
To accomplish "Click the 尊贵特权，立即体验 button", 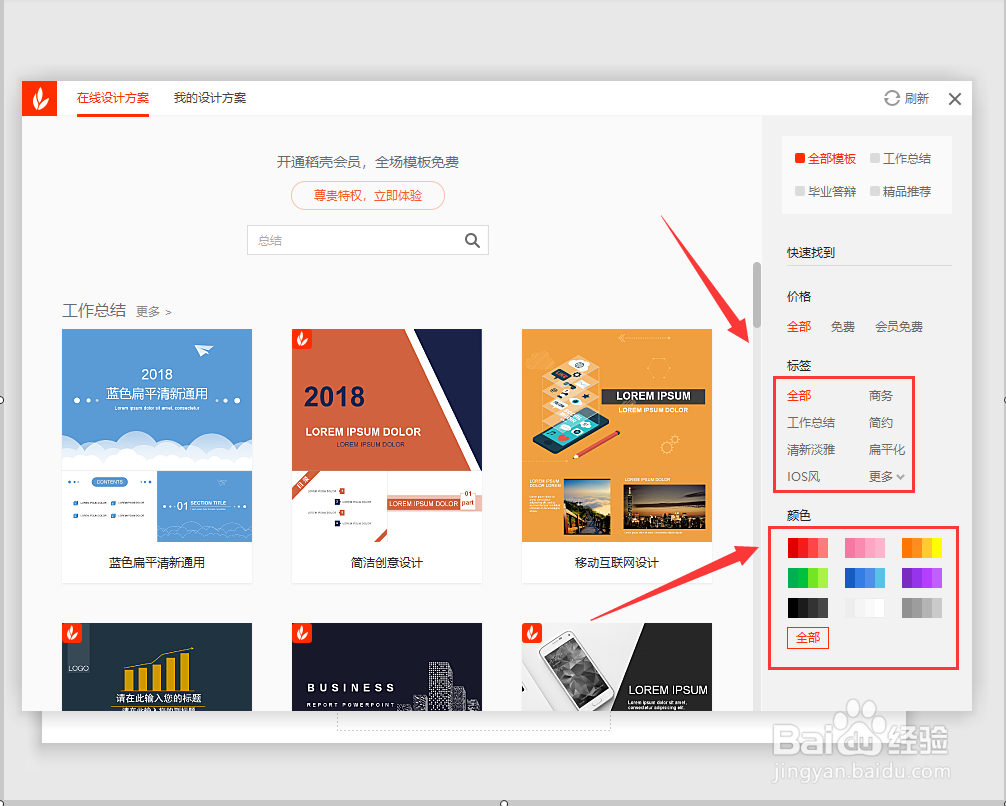I will click(367, 195).
